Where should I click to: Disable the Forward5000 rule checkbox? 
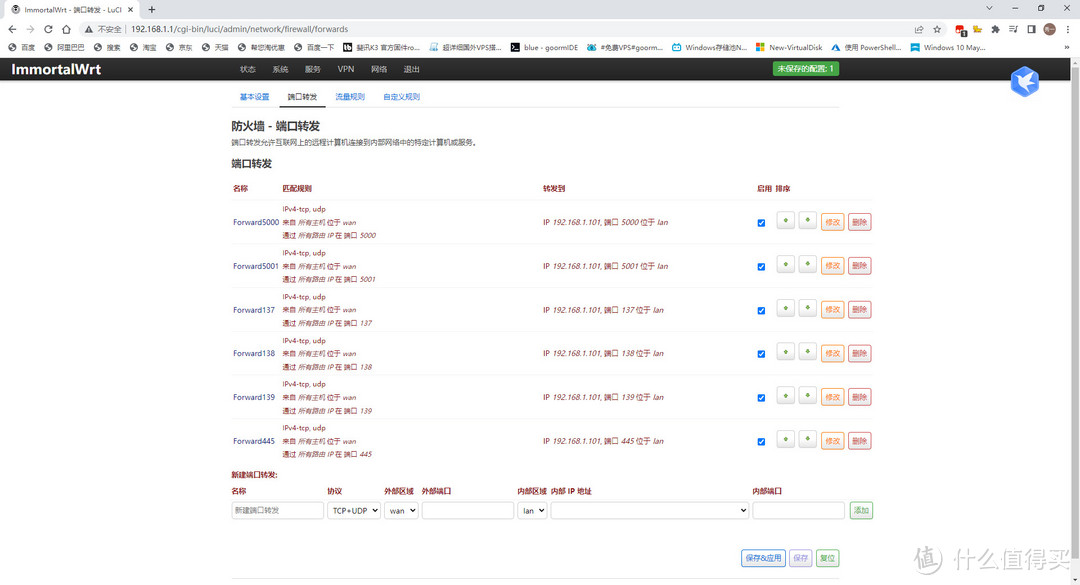(761, 223)
